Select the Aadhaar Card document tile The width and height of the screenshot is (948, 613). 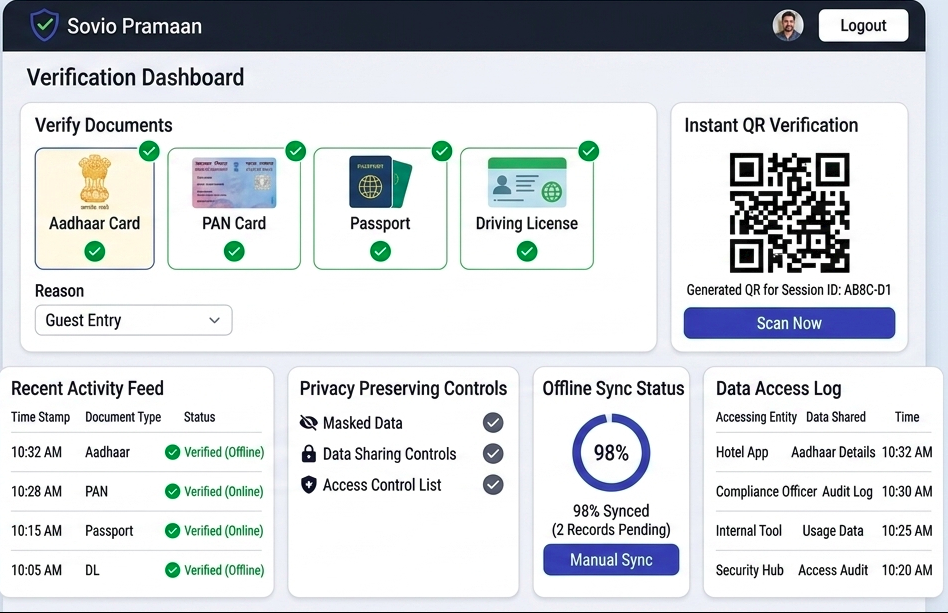(95, 209)
